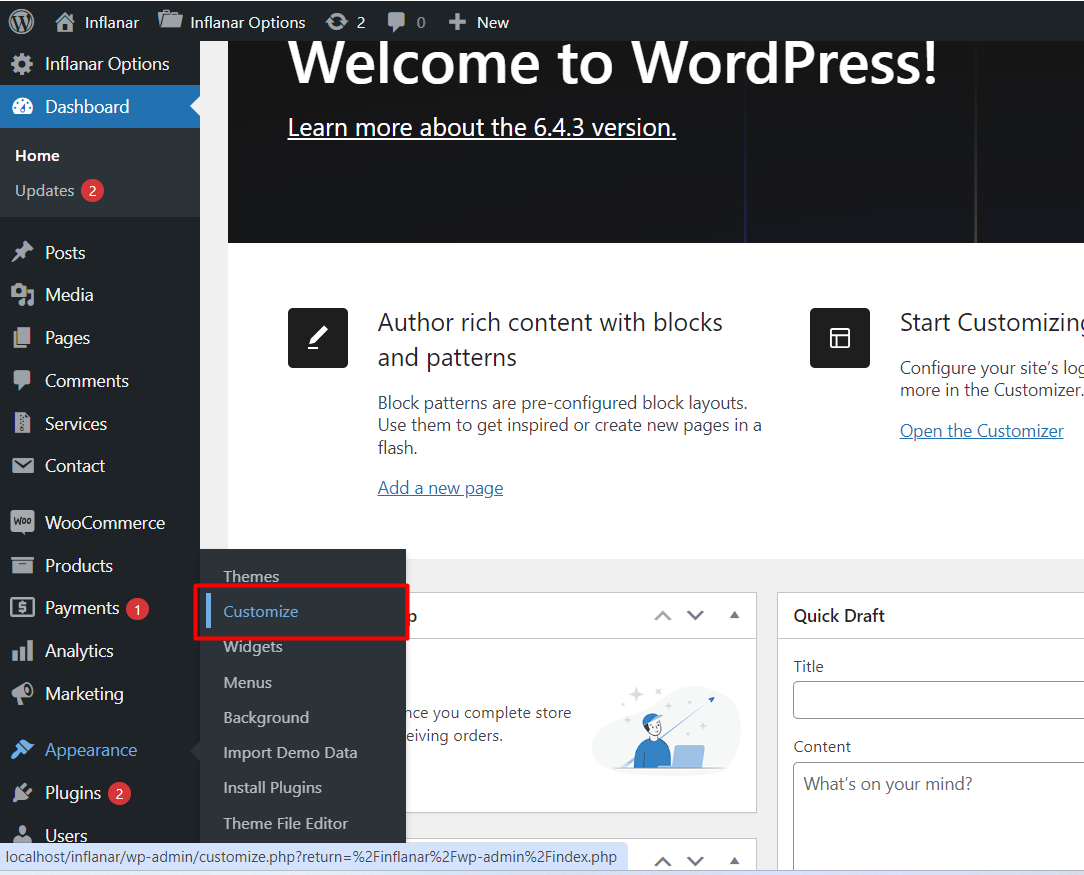Toggle the bottom widget panel with its triangle

(735, 860)
